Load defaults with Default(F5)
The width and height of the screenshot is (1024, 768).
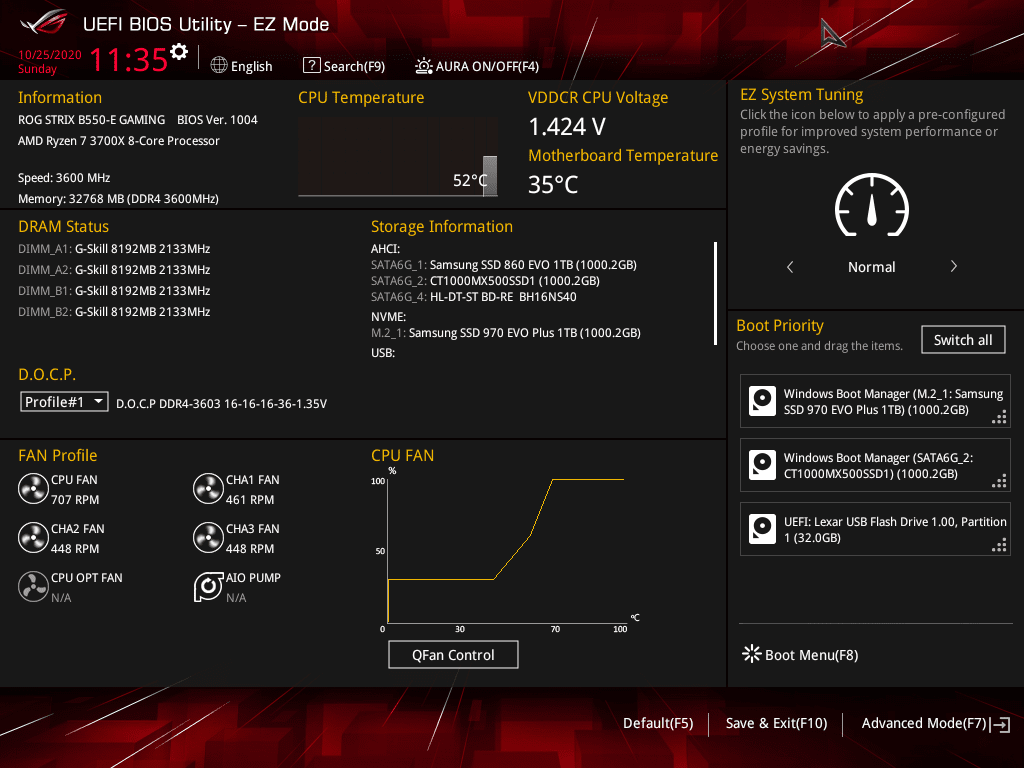pyautogui.click(x=658, y=723)
